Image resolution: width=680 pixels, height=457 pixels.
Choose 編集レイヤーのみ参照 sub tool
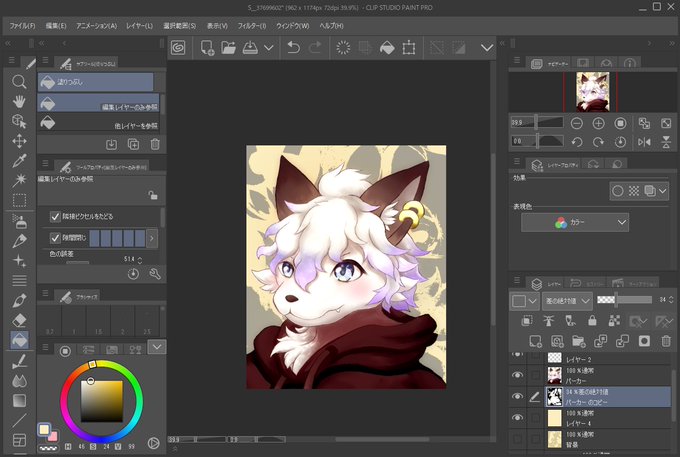click(99, 103)
